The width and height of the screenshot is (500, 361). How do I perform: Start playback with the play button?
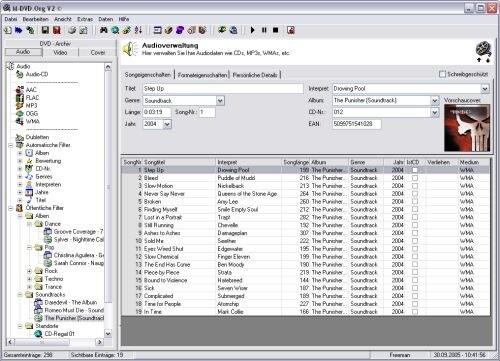click(x=252, y=30)
